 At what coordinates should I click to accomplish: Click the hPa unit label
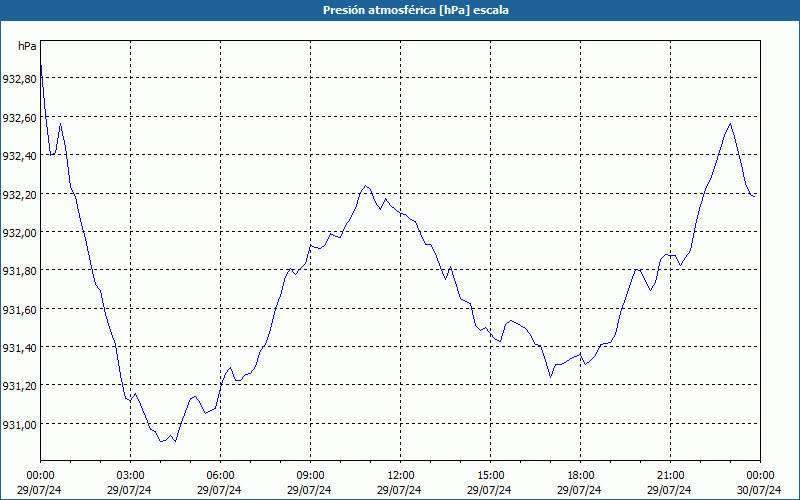[x=27, y=46]
